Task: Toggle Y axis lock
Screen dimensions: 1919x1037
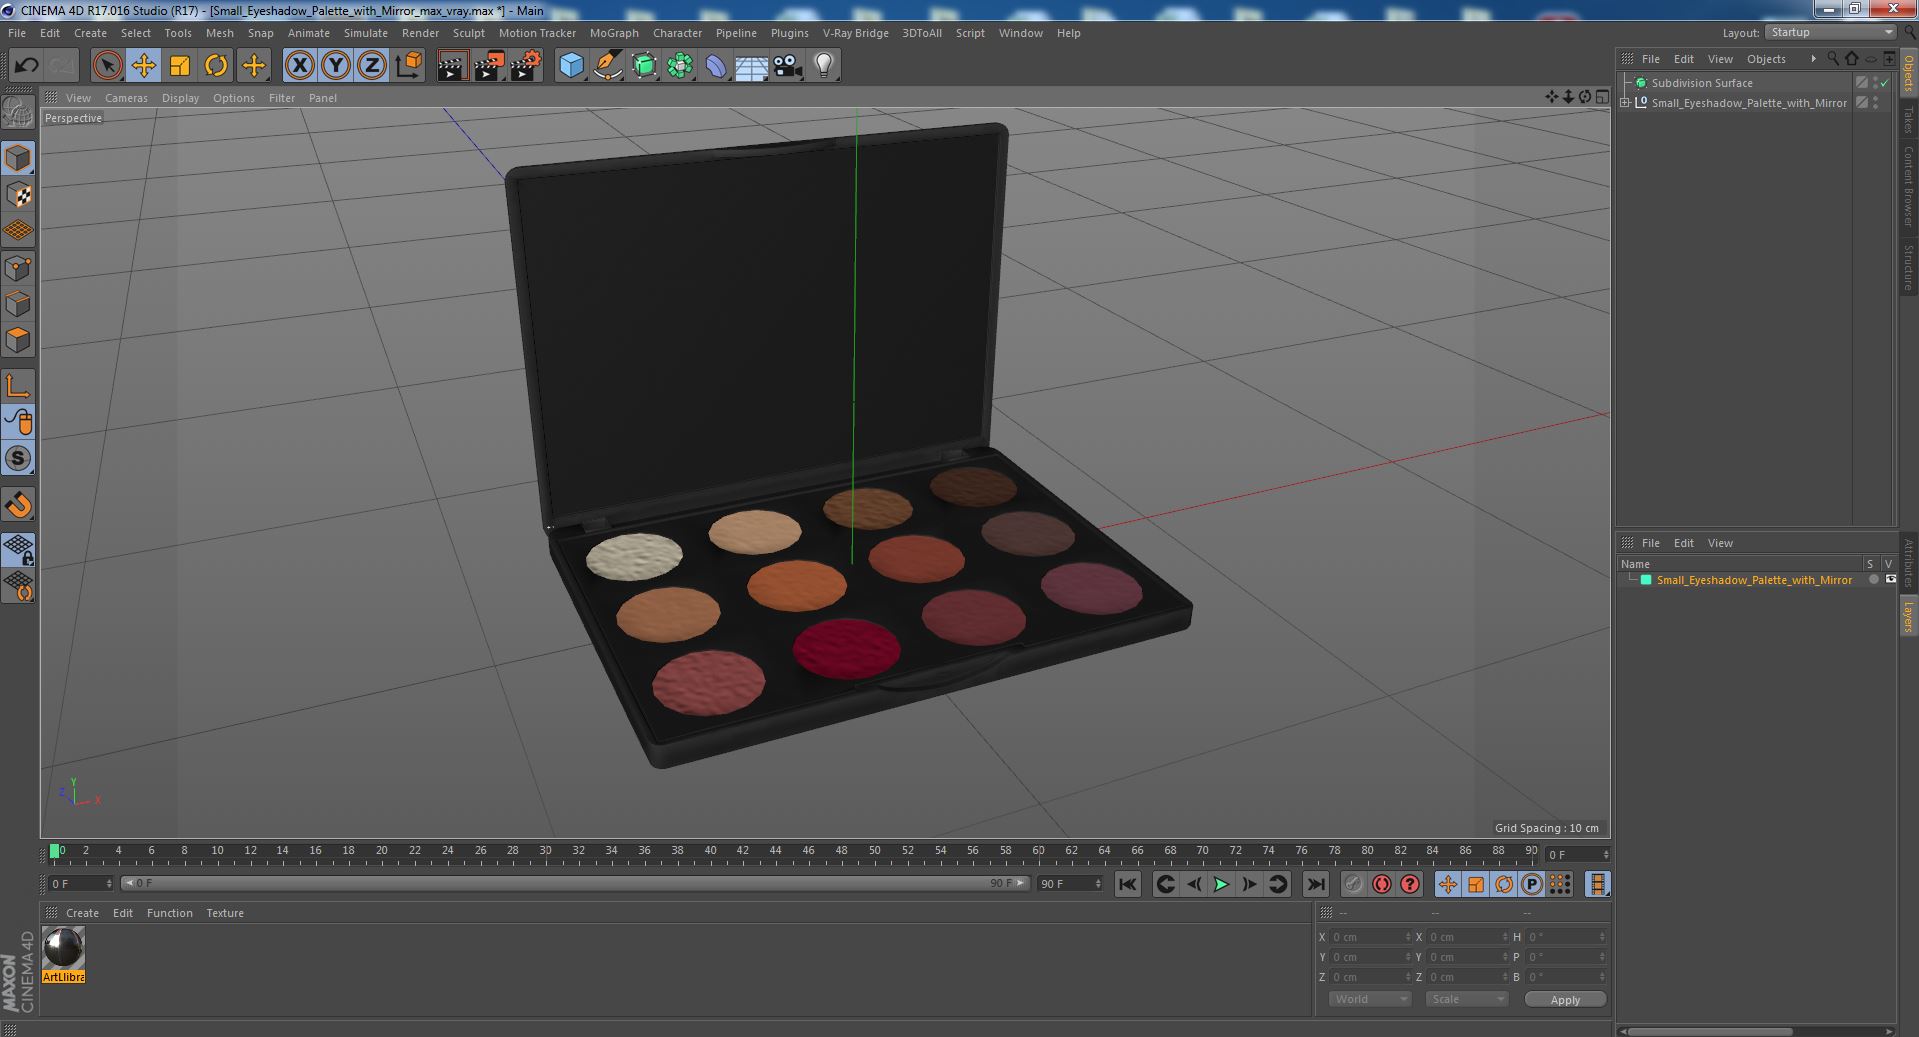Action: [x=336, y=66]
